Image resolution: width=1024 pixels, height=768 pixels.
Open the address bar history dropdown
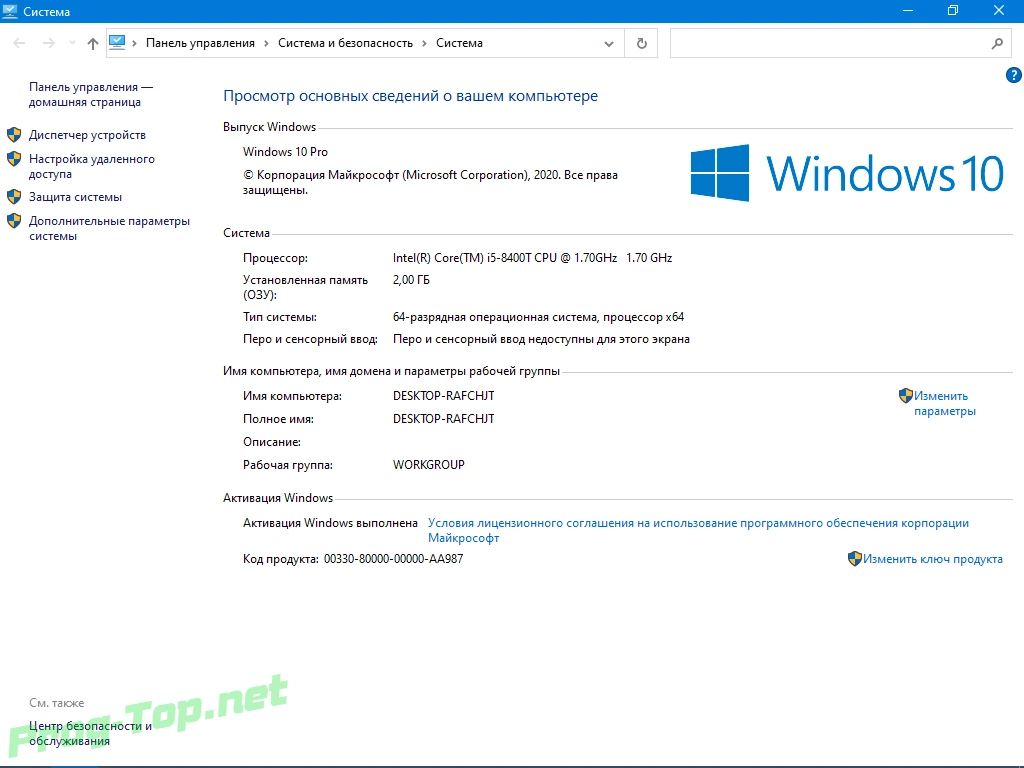tap(609, 44)
